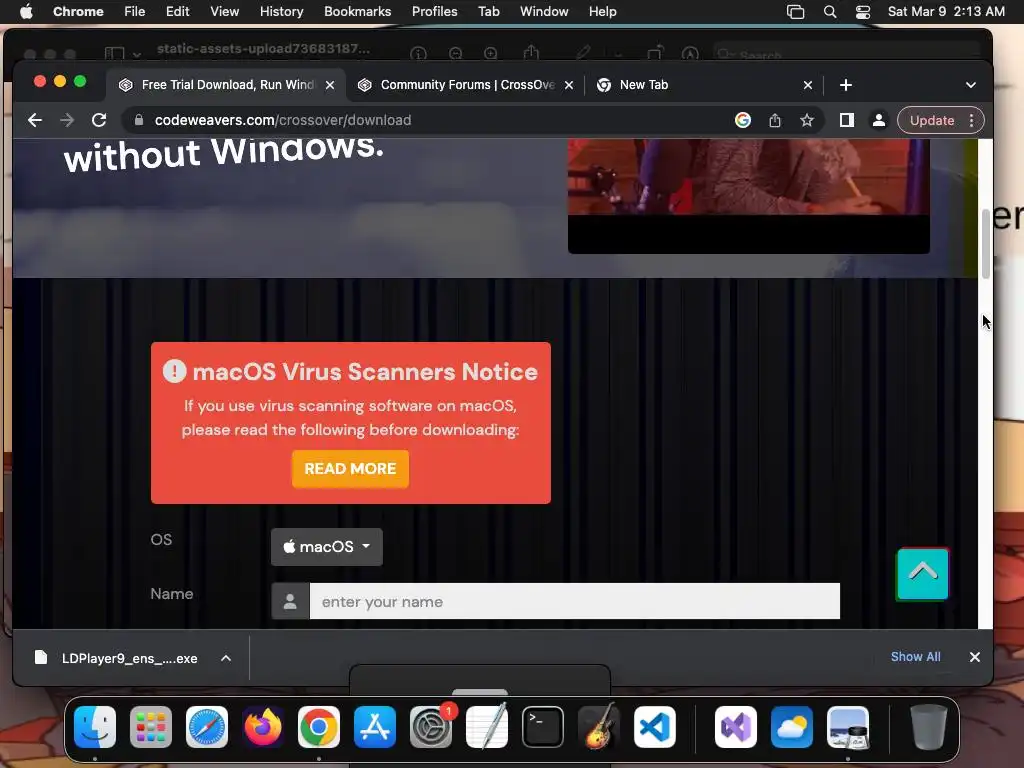Open the Apple menu
The height and width of the screenshot is (768, 1024).
[x=26, y=12]
